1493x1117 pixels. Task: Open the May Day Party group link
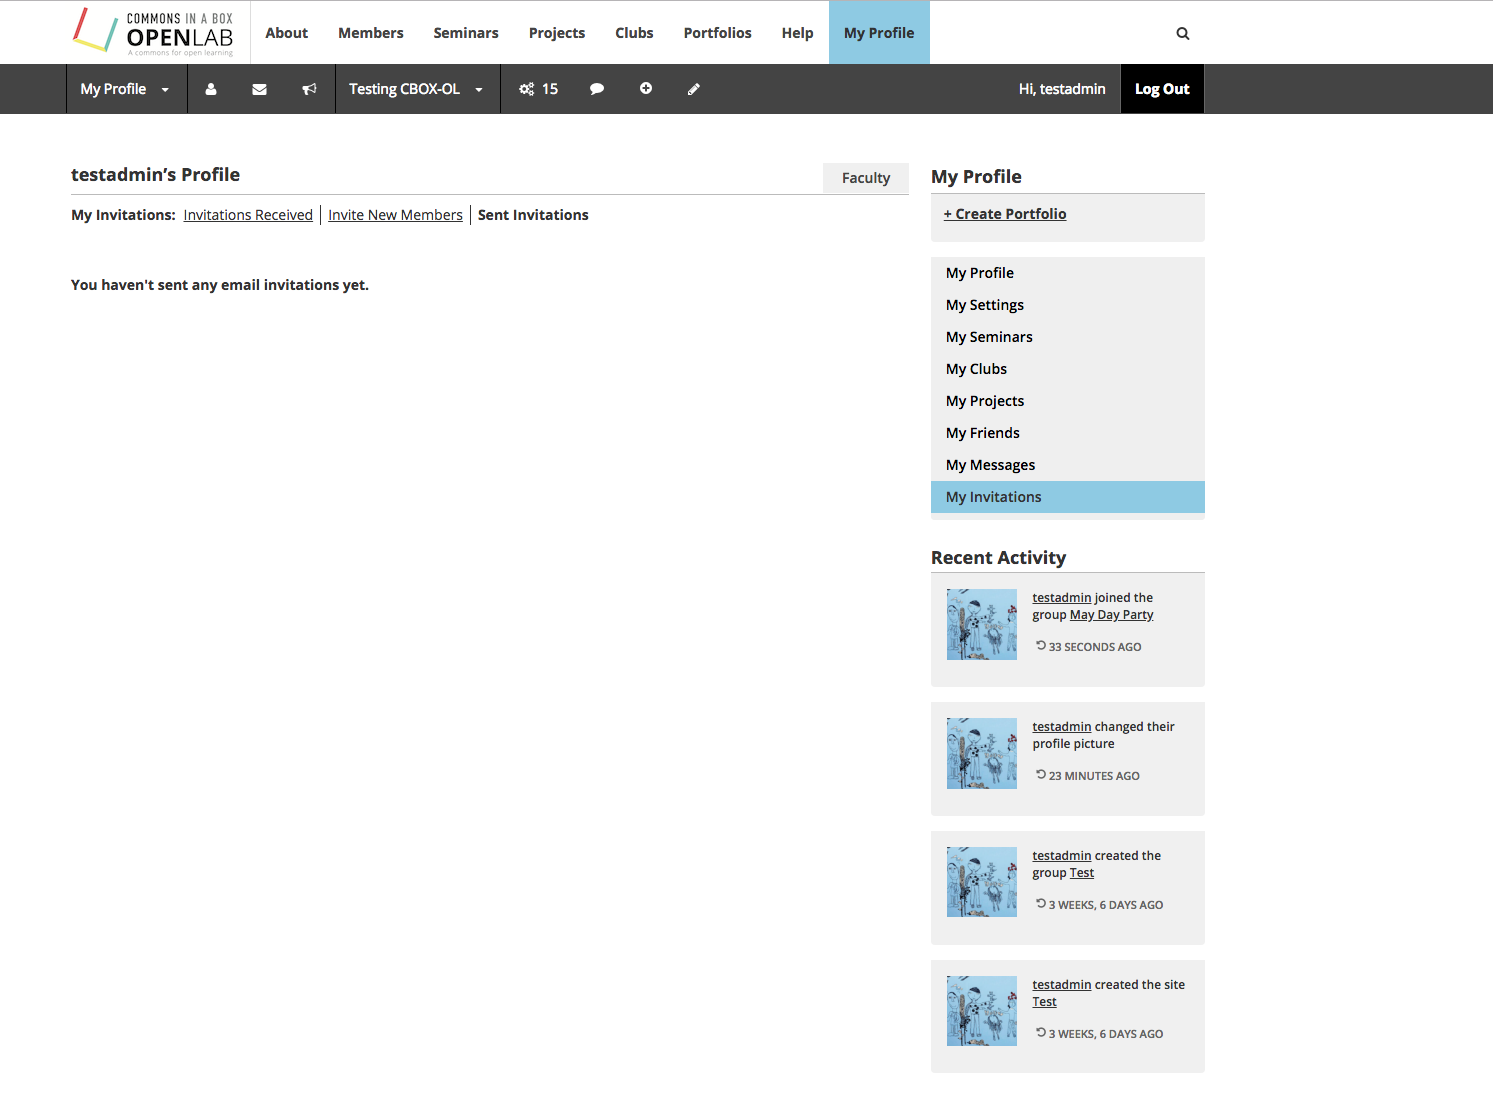pyautogui.click(x=1111, y=615)
